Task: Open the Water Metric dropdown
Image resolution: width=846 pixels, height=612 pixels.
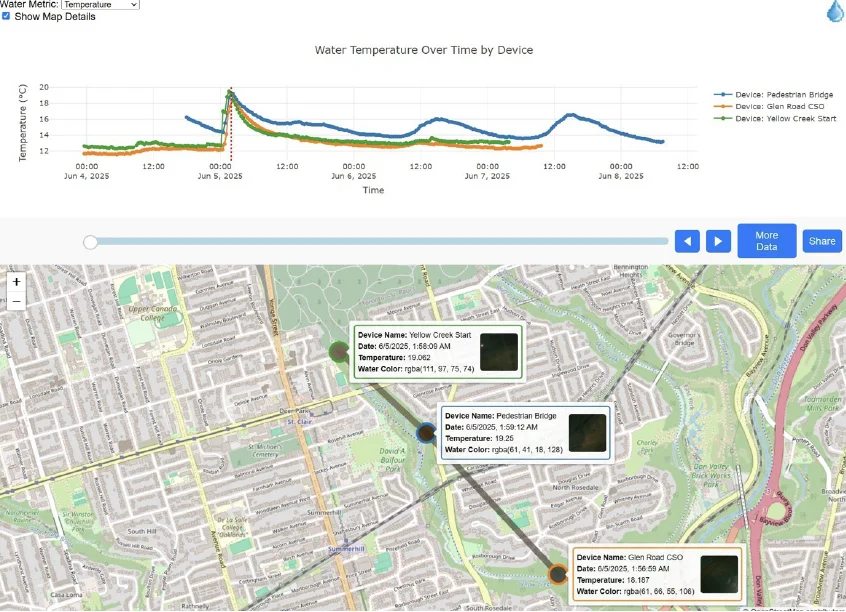Action: tap(100, 5)
